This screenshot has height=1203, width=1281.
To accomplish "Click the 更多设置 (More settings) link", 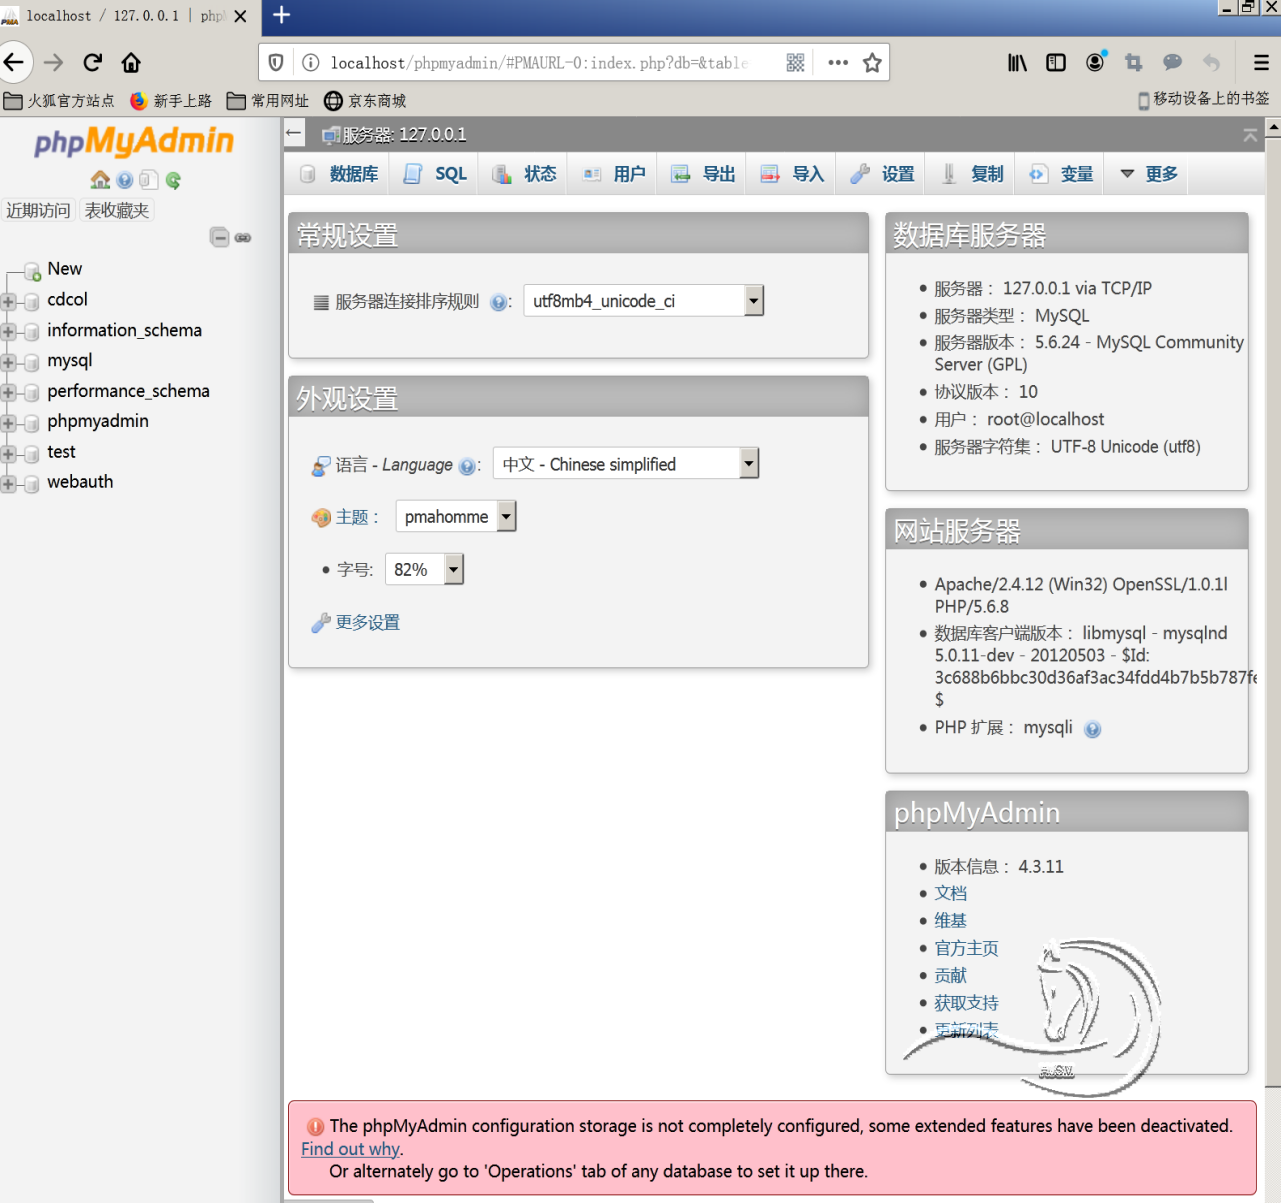I will pyautogui.click(x=367, y=623).
